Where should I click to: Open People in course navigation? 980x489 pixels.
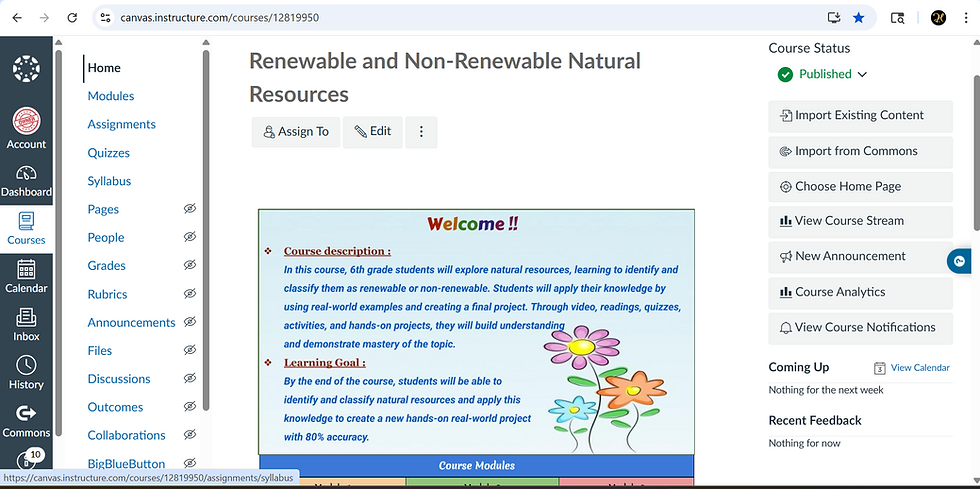106,238
